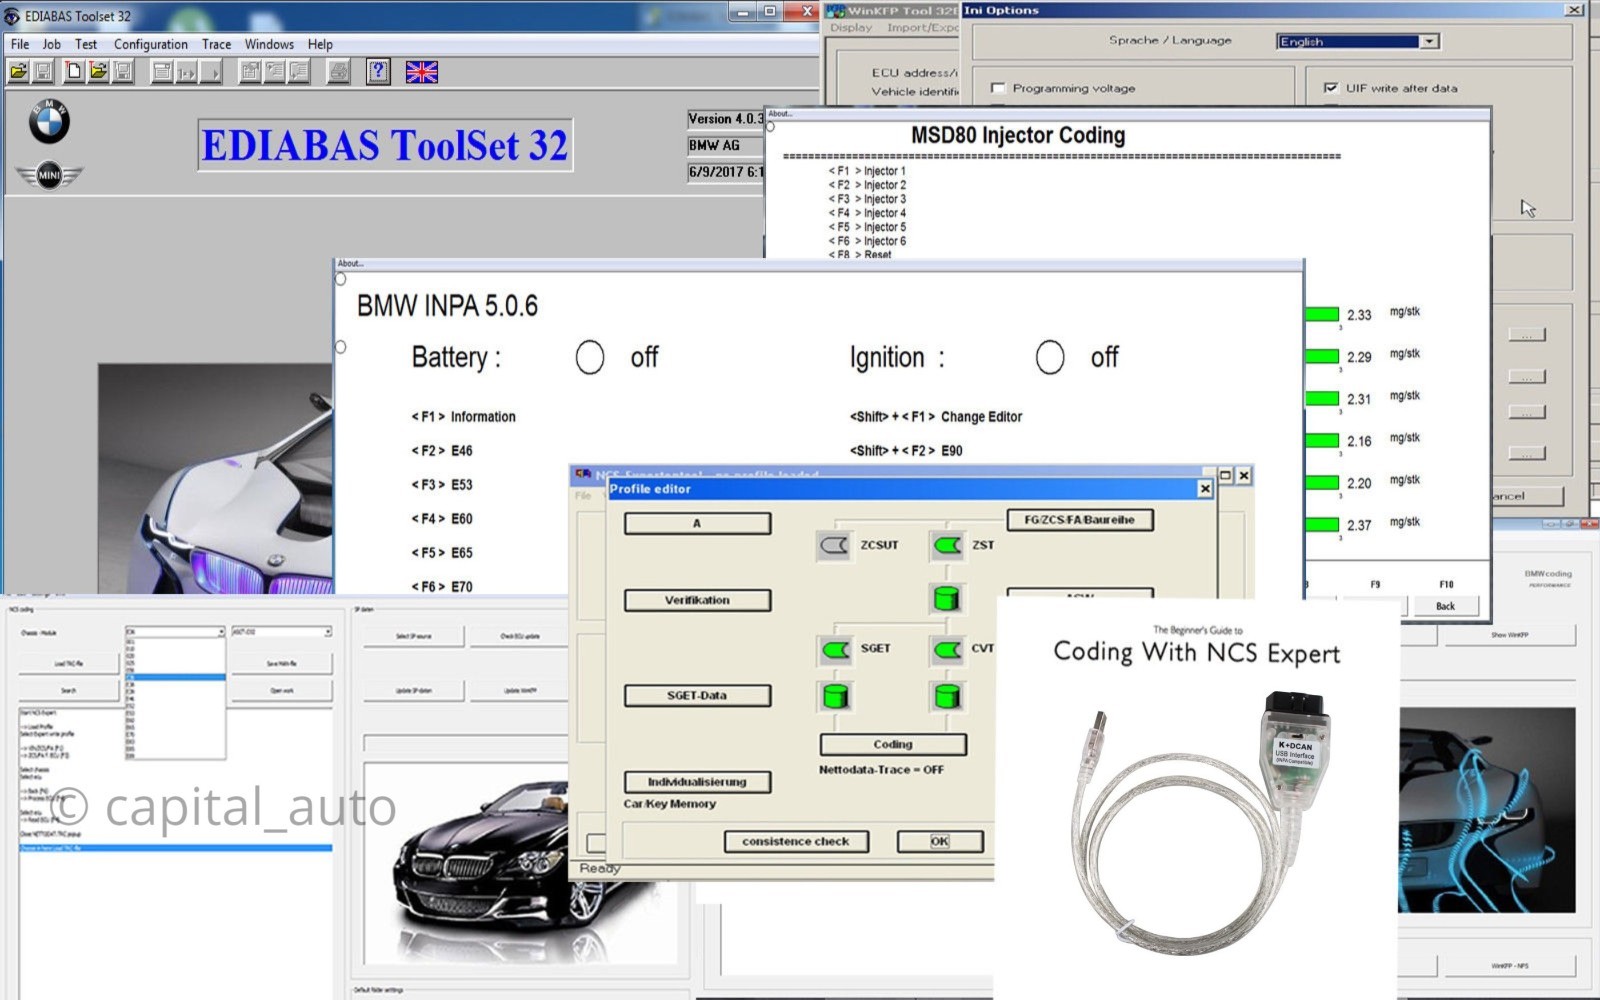Click the single-step '1' arrow toolbar icon
This screenshot has width=1600, height=1000.
tap(187, 72)
